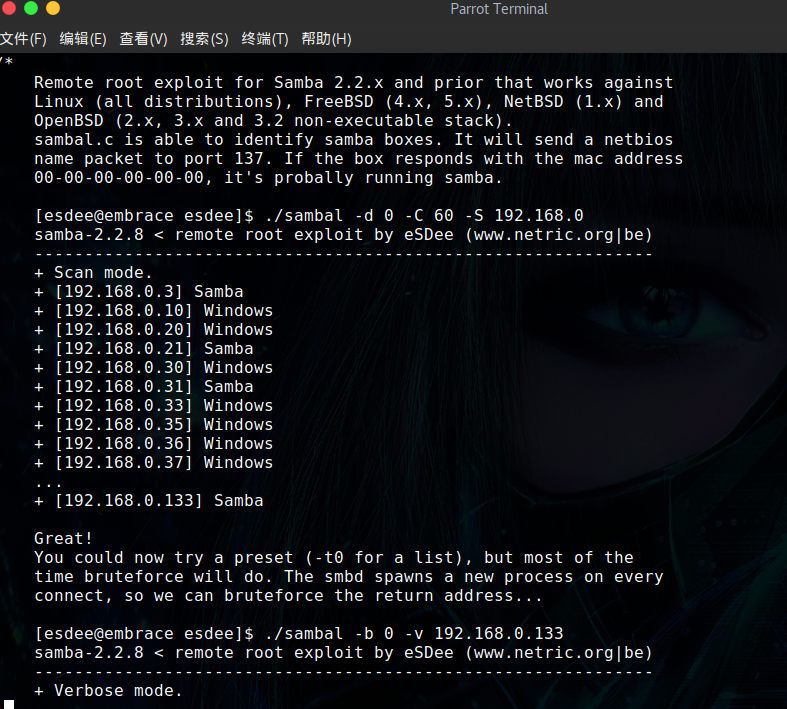Viewport: 787px width, 709px height.
Task: Click the Parrot Terminal title text
Action: pos(499,9)
